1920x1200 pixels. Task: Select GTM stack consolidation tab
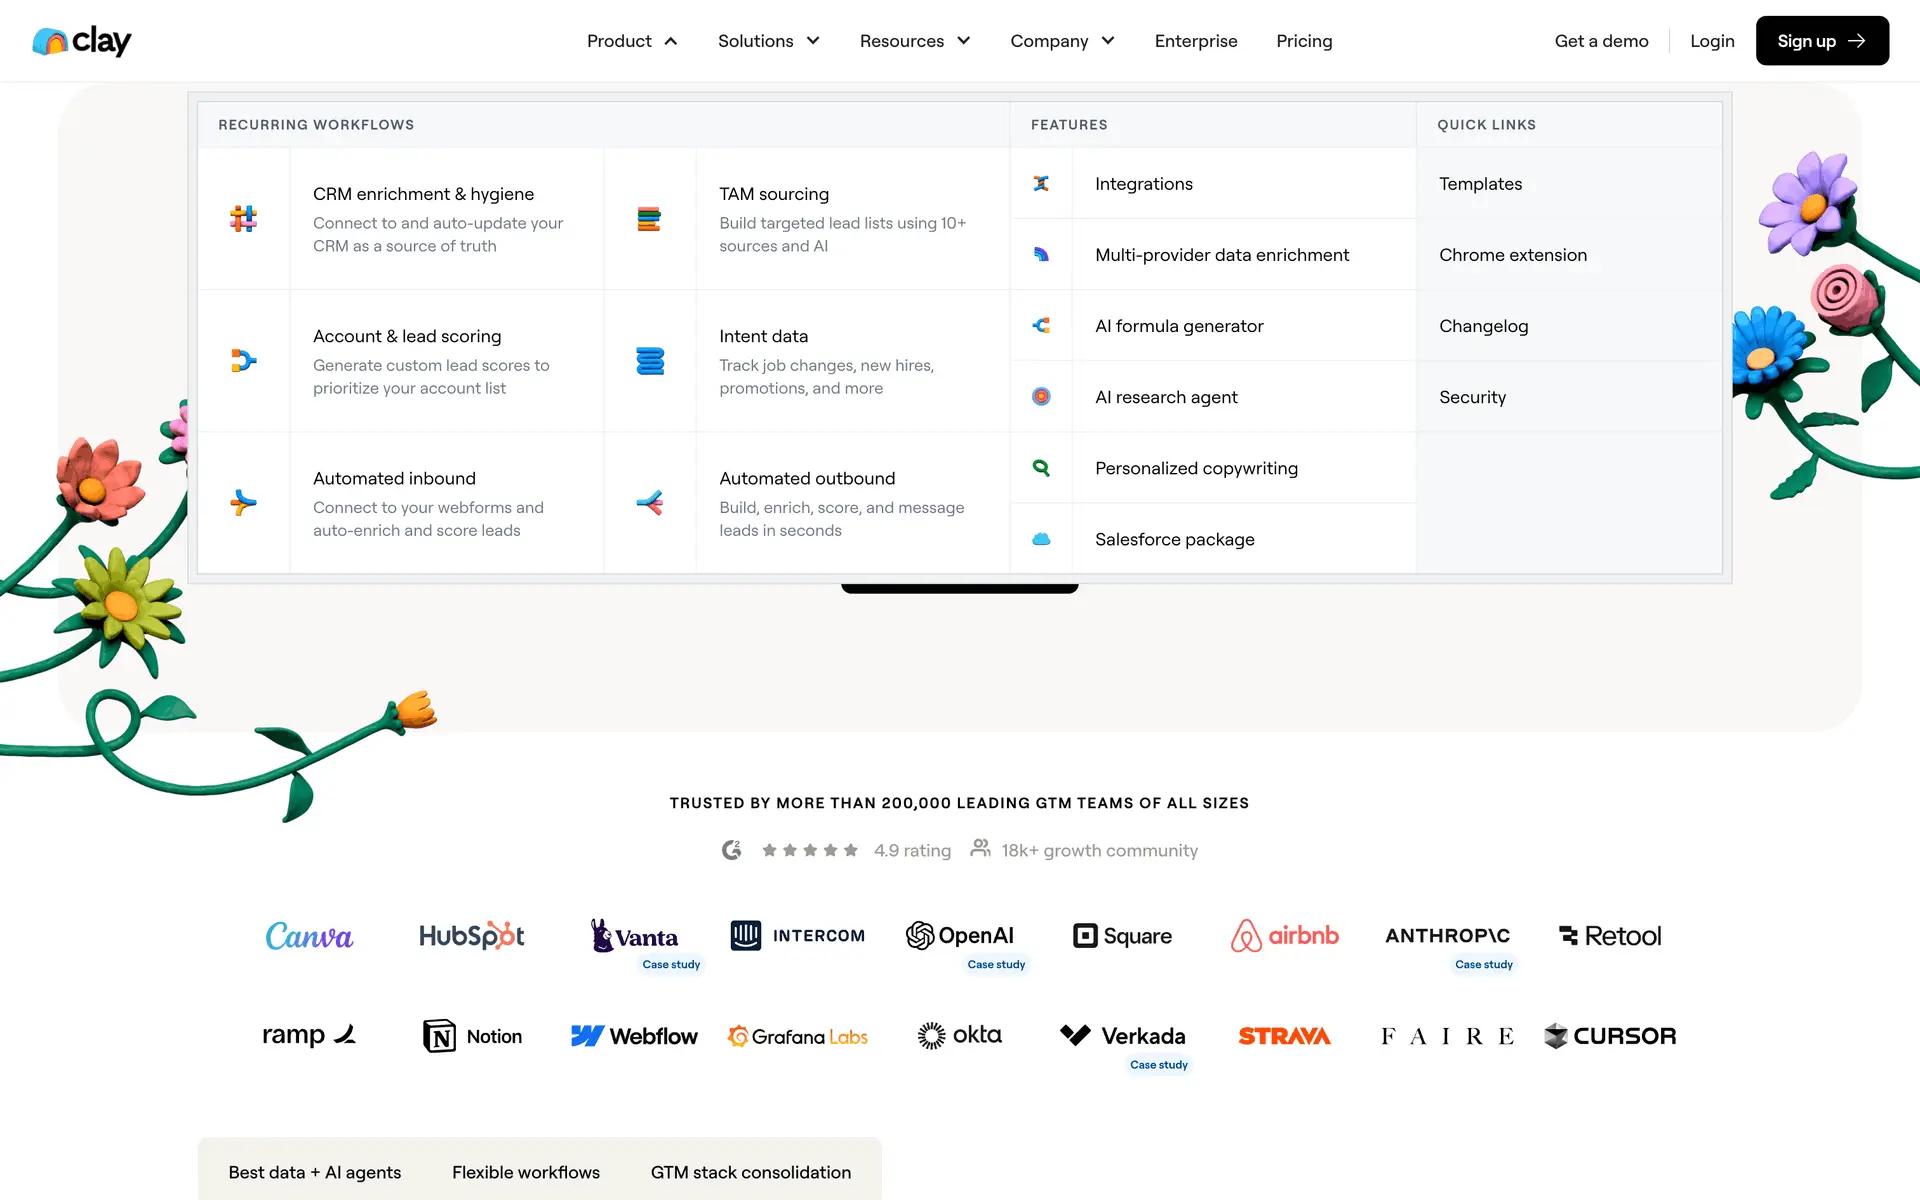coord(750,1172)
